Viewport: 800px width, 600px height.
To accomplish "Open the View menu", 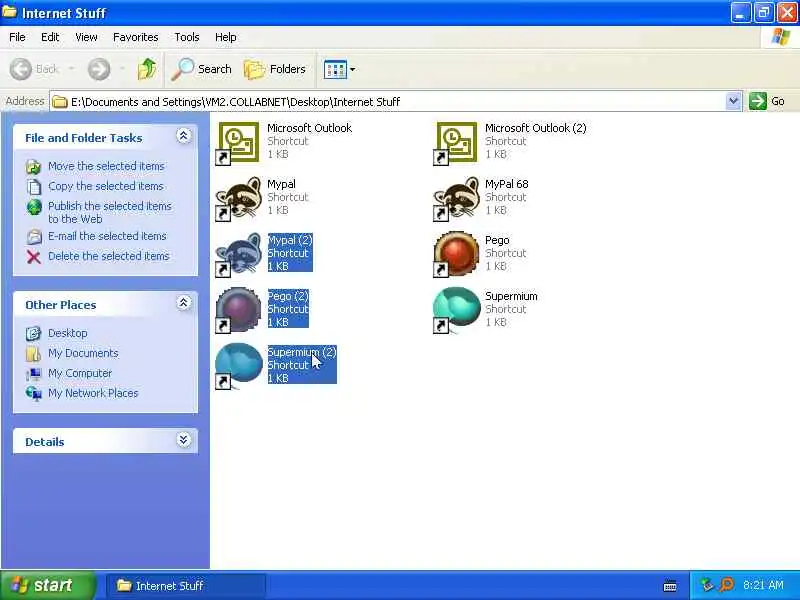I will [86, 37].
